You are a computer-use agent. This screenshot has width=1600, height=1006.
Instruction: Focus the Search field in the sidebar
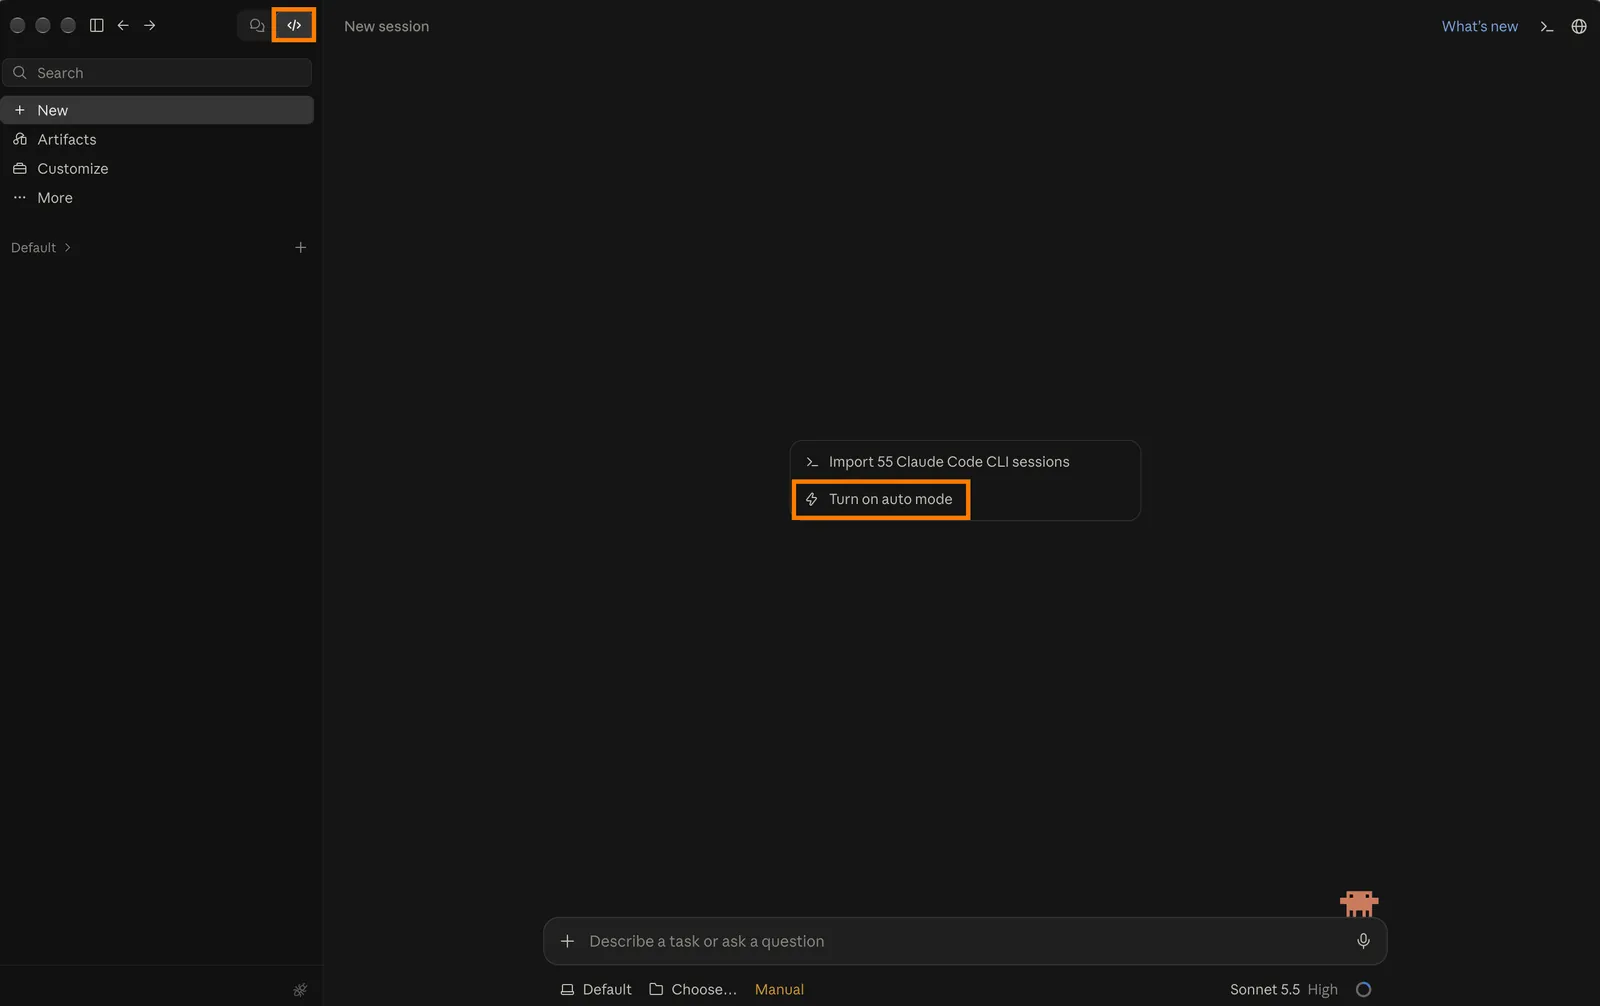[157, 73]
